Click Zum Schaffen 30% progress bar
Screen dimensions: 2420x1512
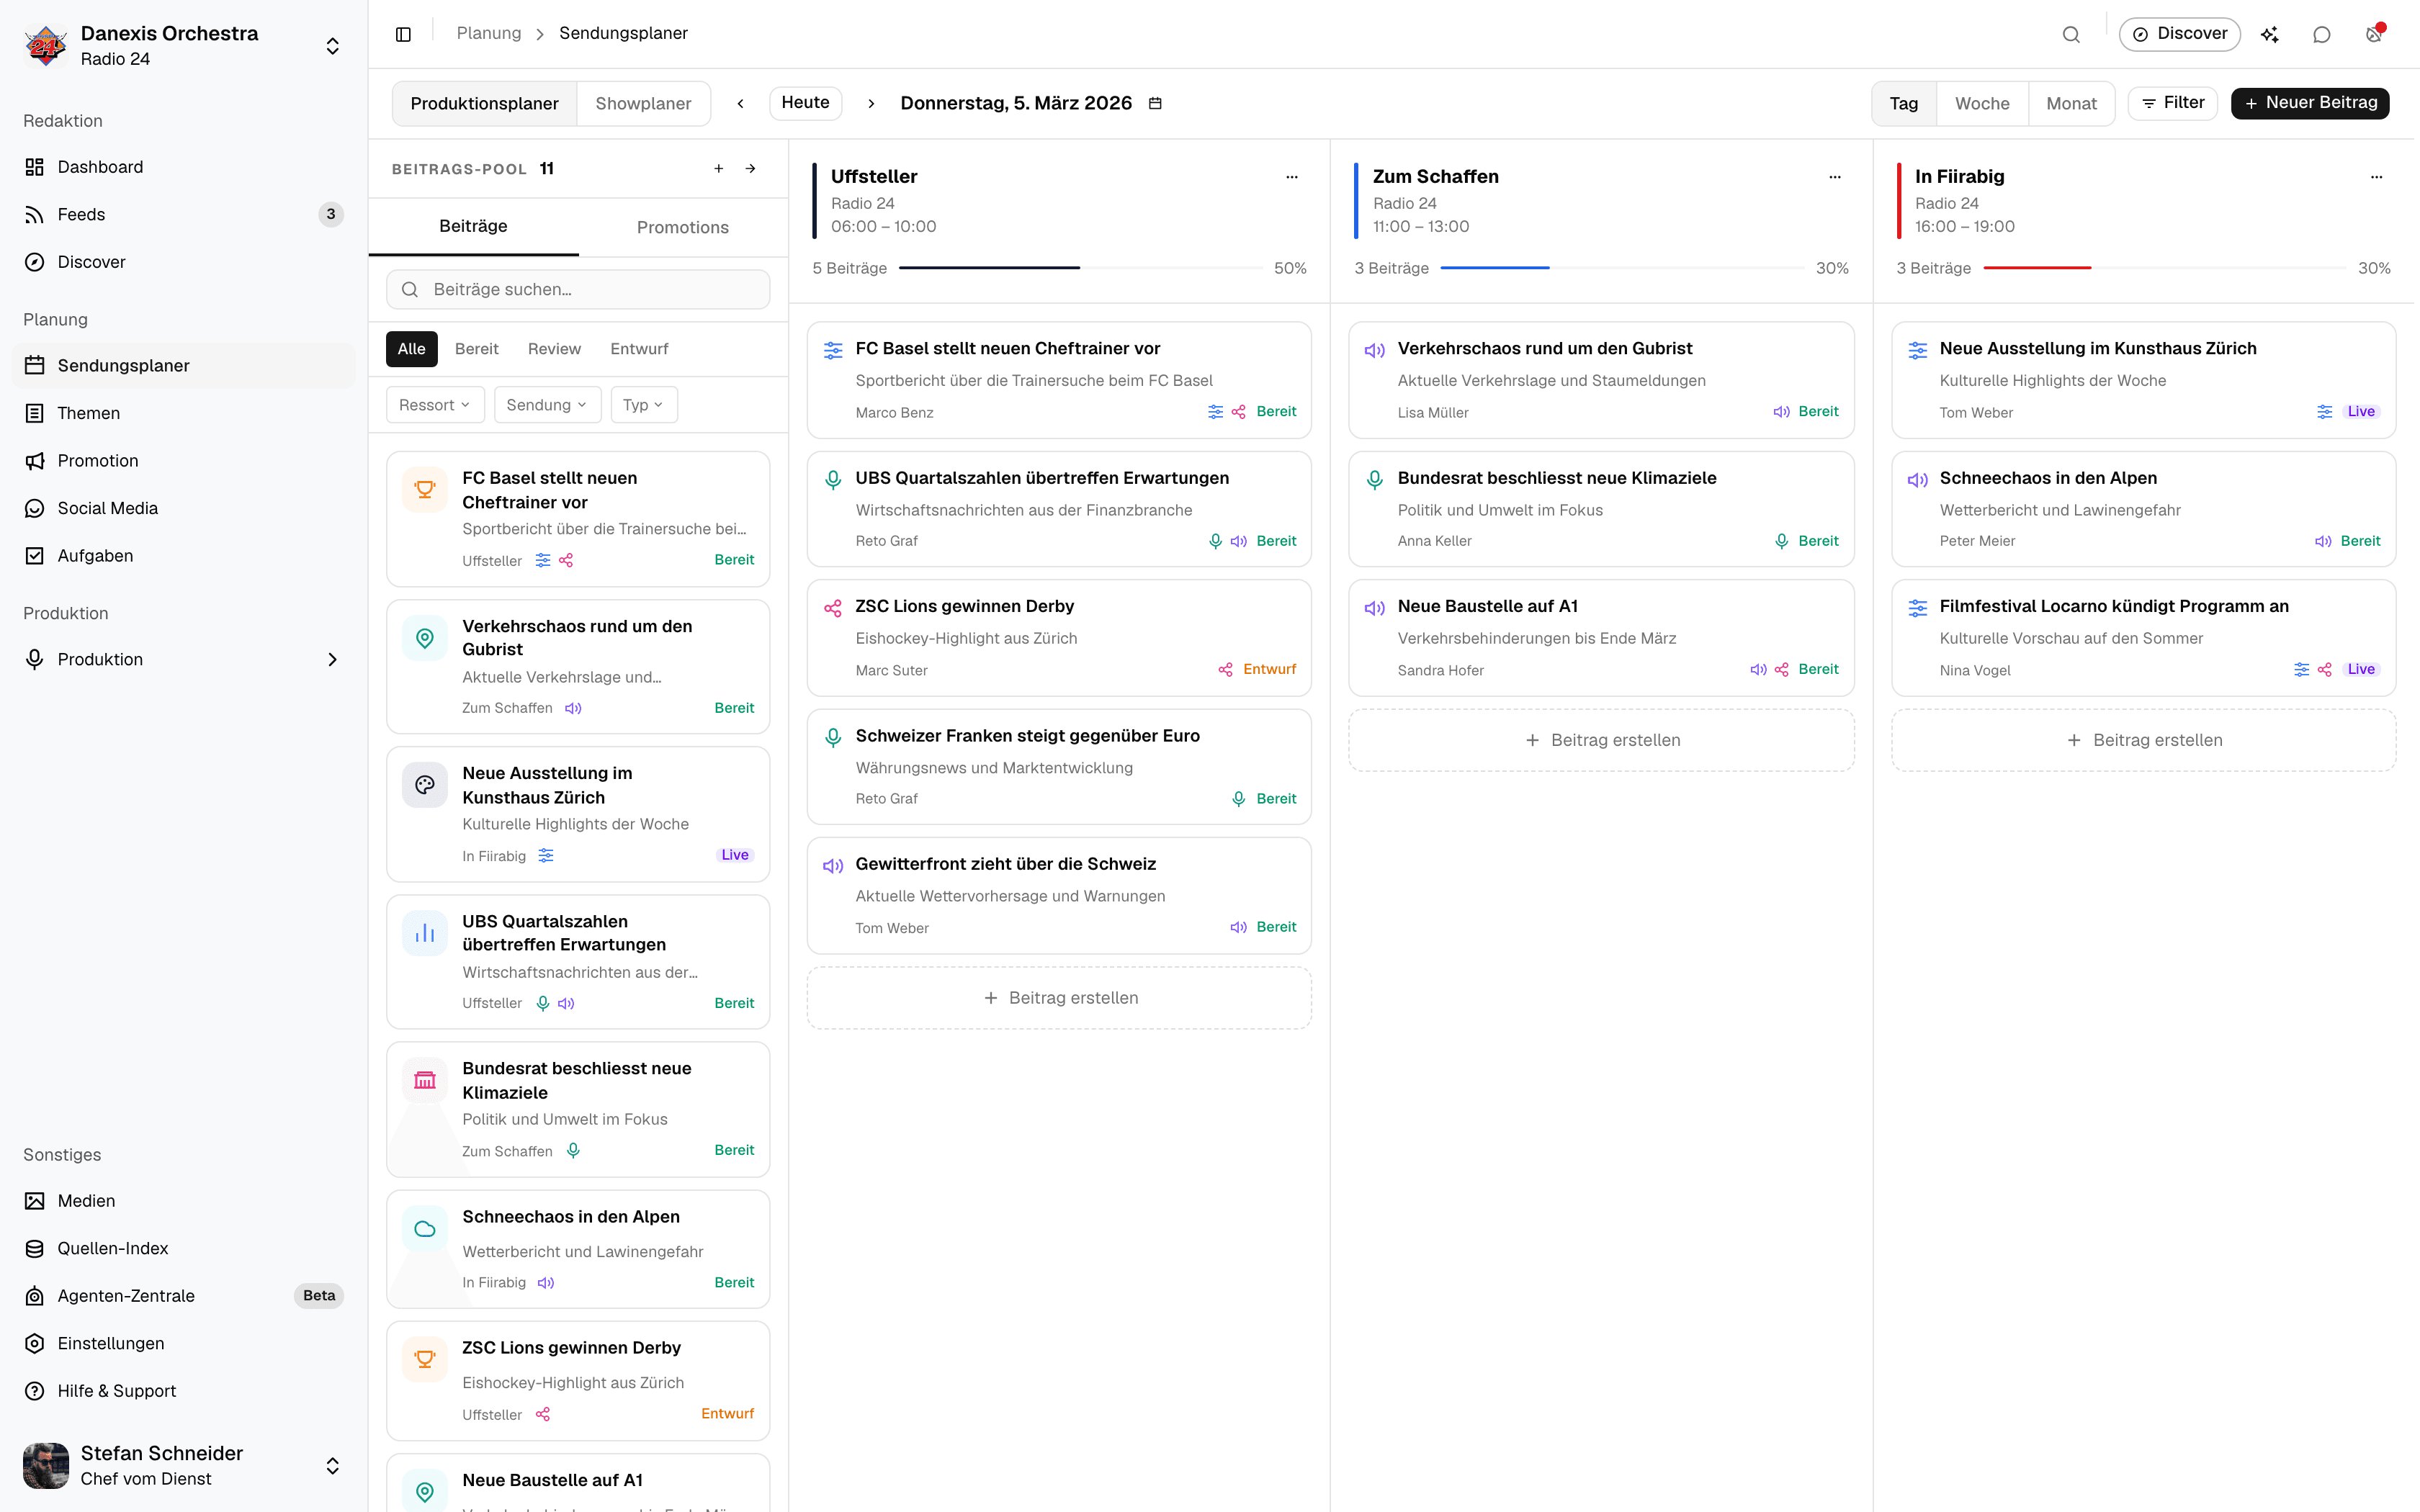pyautogui.click(x=1622, y=268)
